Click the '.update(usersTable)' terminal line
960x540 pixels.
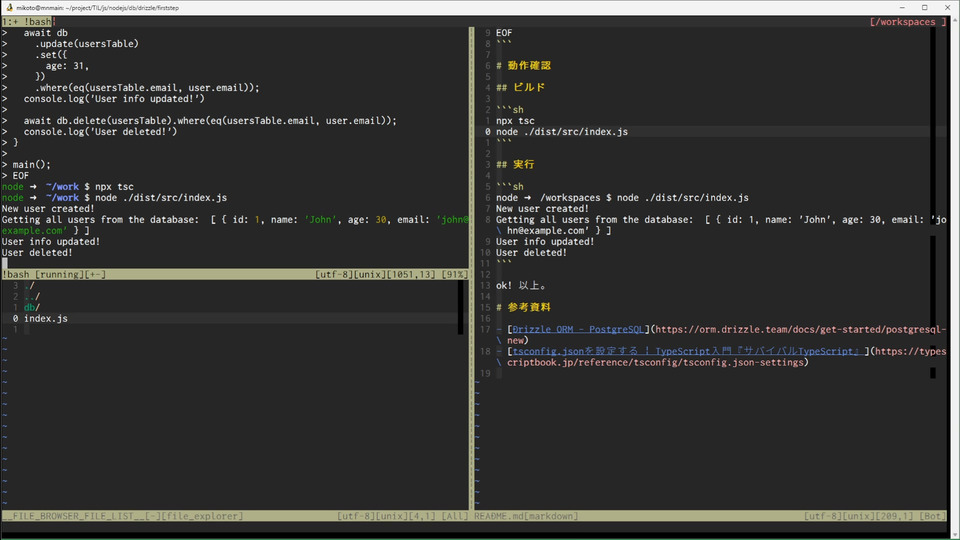[87, 43]
